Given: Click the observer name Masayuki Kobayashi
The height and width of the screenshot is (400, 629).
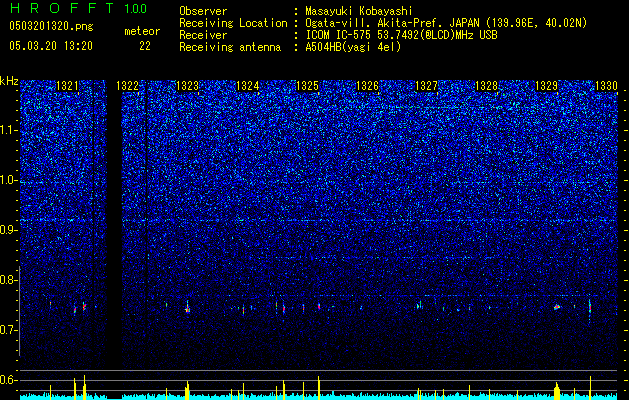Looking at the screenshot, I should coord(359,11).
